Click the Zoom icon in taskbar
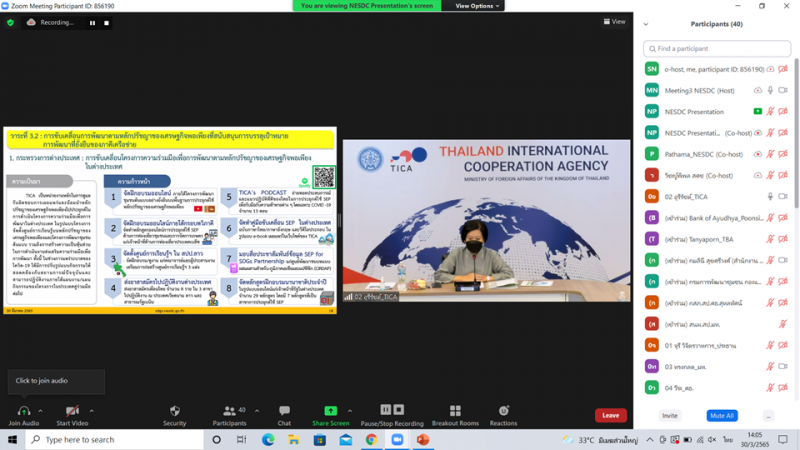The height and width of the screenshot is (450, 800). coord(397,439)
